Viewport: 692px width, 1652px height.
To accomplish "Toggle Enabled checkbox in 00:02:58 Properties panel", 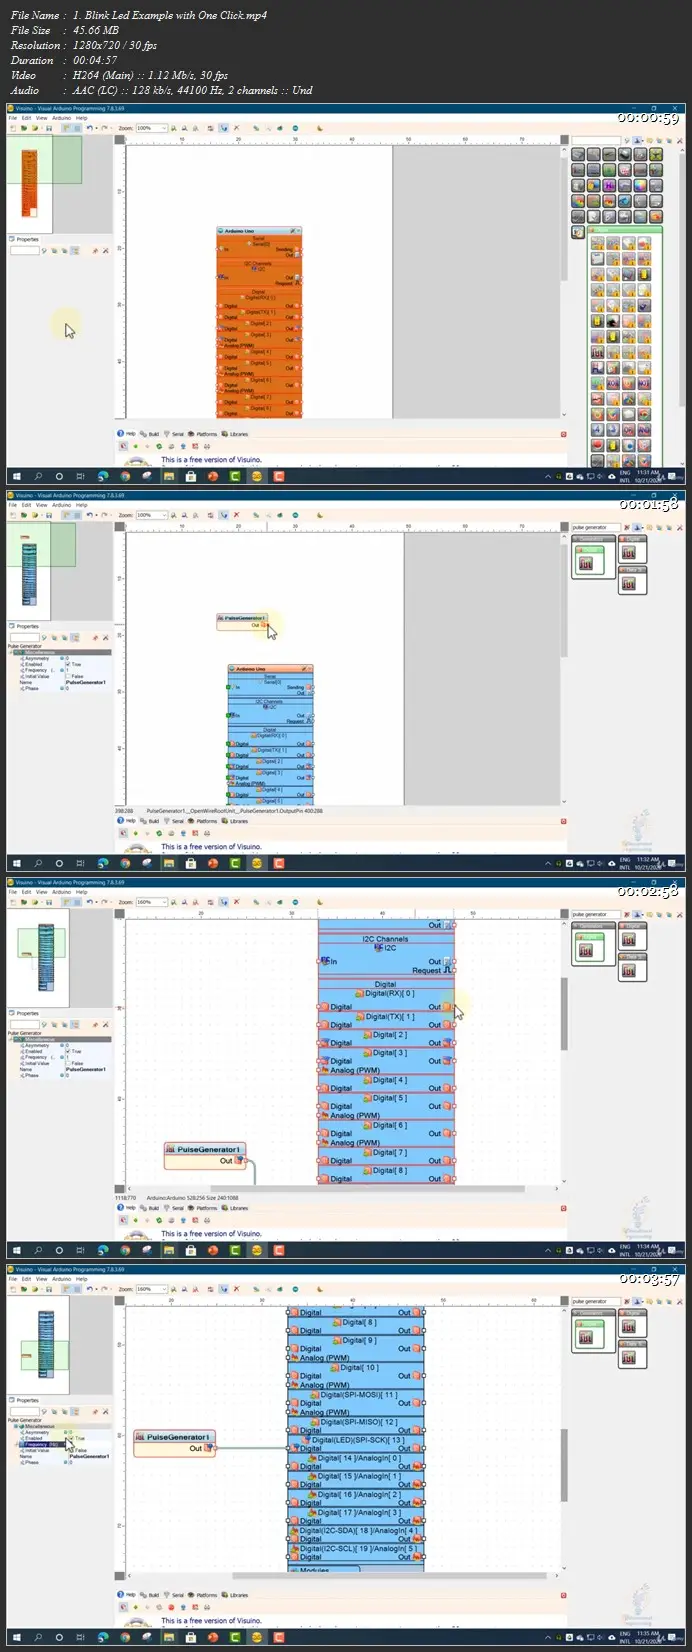I will [x=68, y=1051].
